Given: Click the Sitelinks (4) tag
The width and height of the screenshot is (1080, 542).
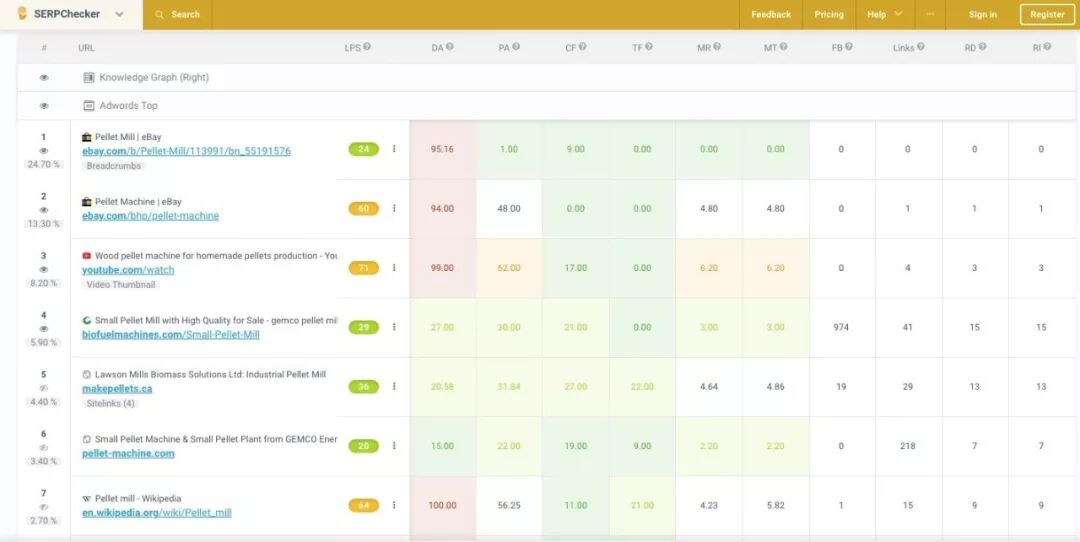Looking at the screenshot, I should (x=110, y=404).
